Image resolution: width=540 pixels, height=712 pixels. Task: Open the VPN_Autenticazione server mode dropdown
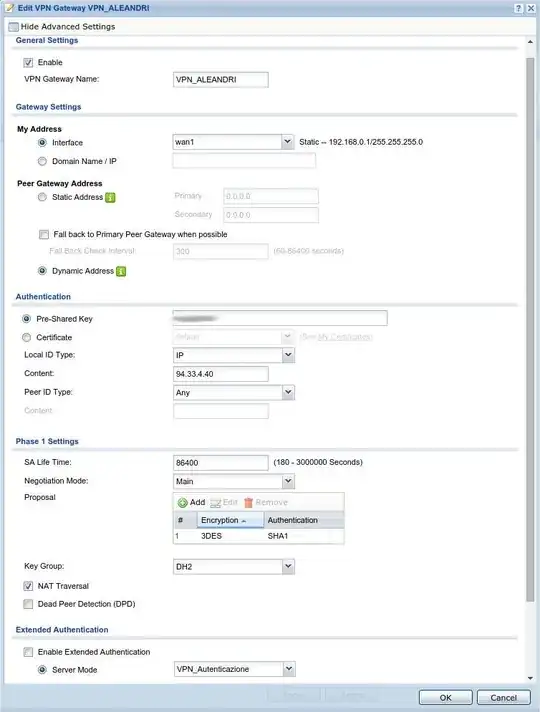click(289, 669)
